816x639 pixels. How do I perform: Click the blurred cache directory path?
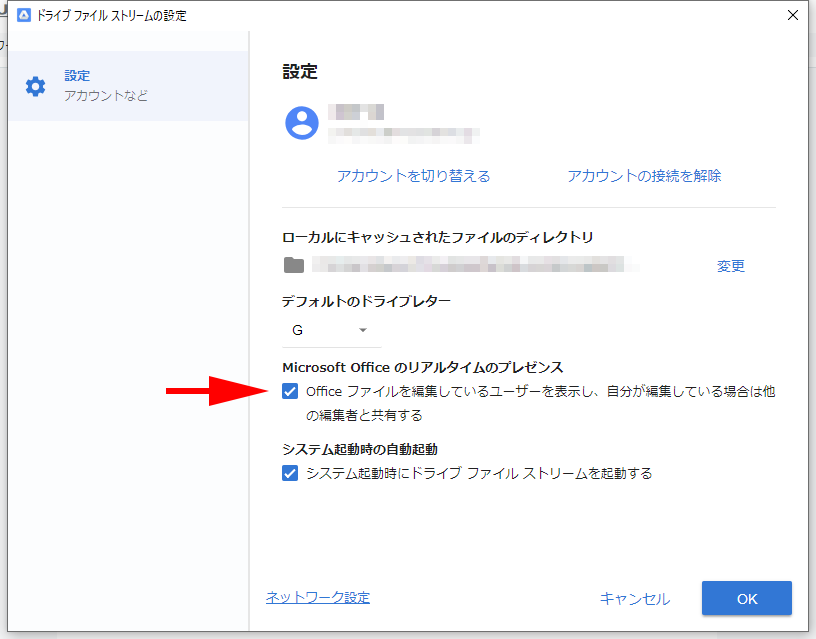[475, 265]
